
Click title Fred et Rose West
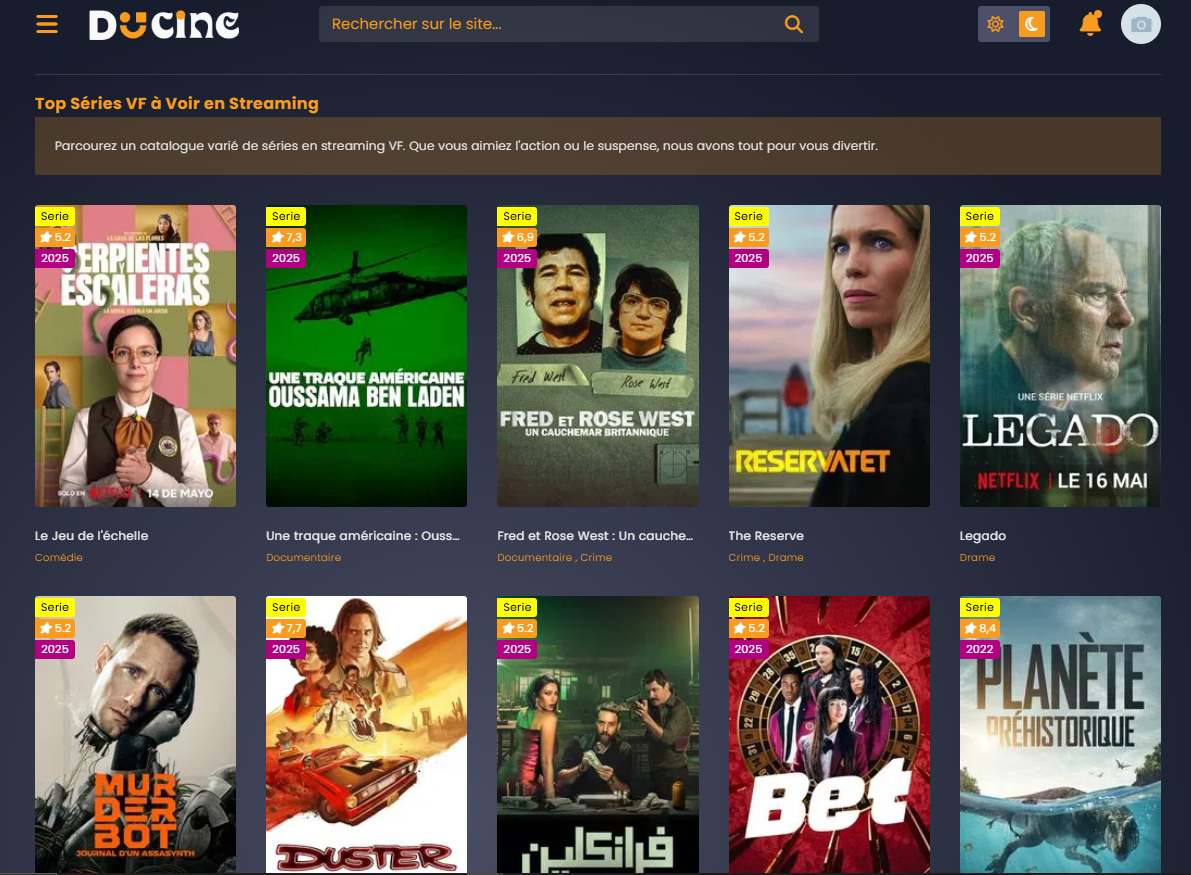point(595,535)
